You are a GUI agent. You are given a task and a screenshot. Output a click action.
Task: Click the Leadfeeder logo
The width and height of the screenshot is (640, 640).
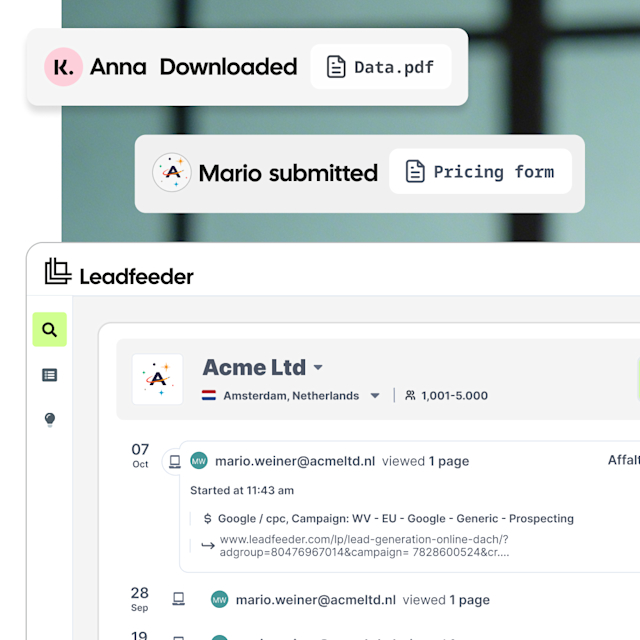(x=119, y=272)
